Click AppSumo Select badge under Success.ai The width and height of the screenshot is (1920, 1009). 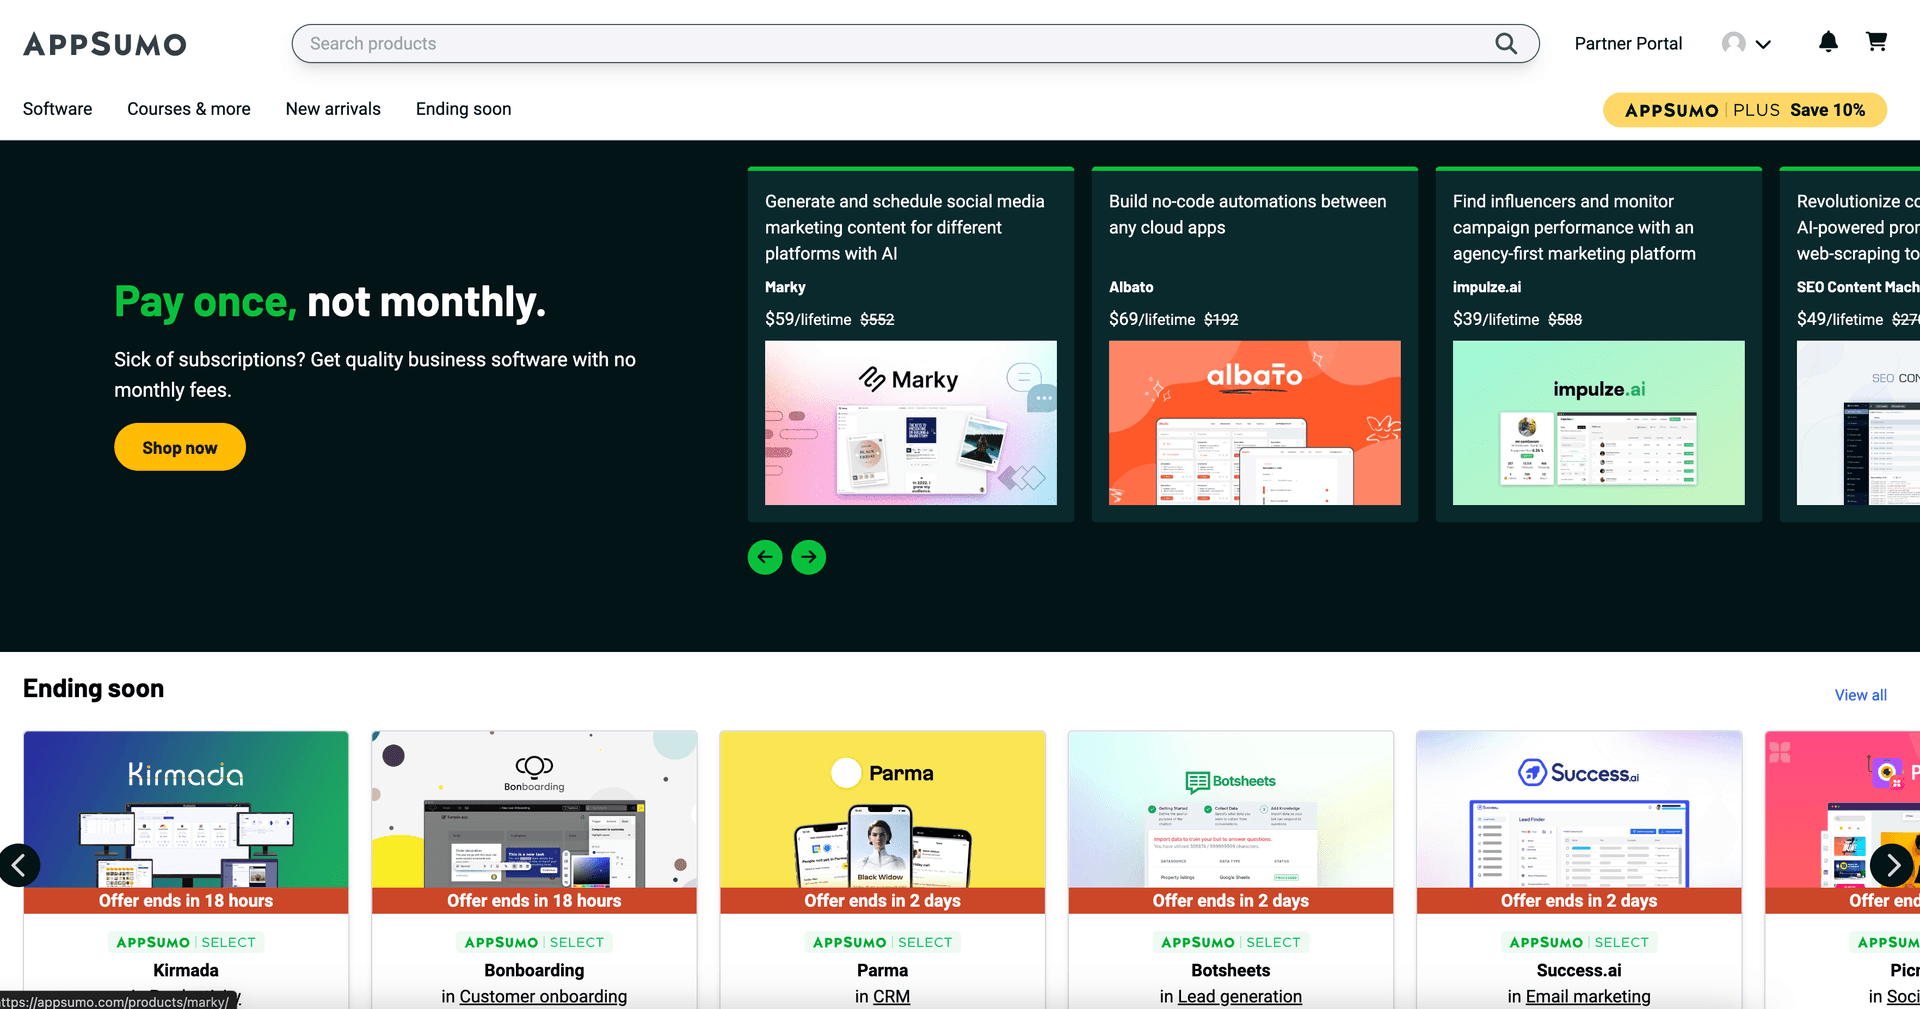pyautogui.click(x=1579, y=942)
